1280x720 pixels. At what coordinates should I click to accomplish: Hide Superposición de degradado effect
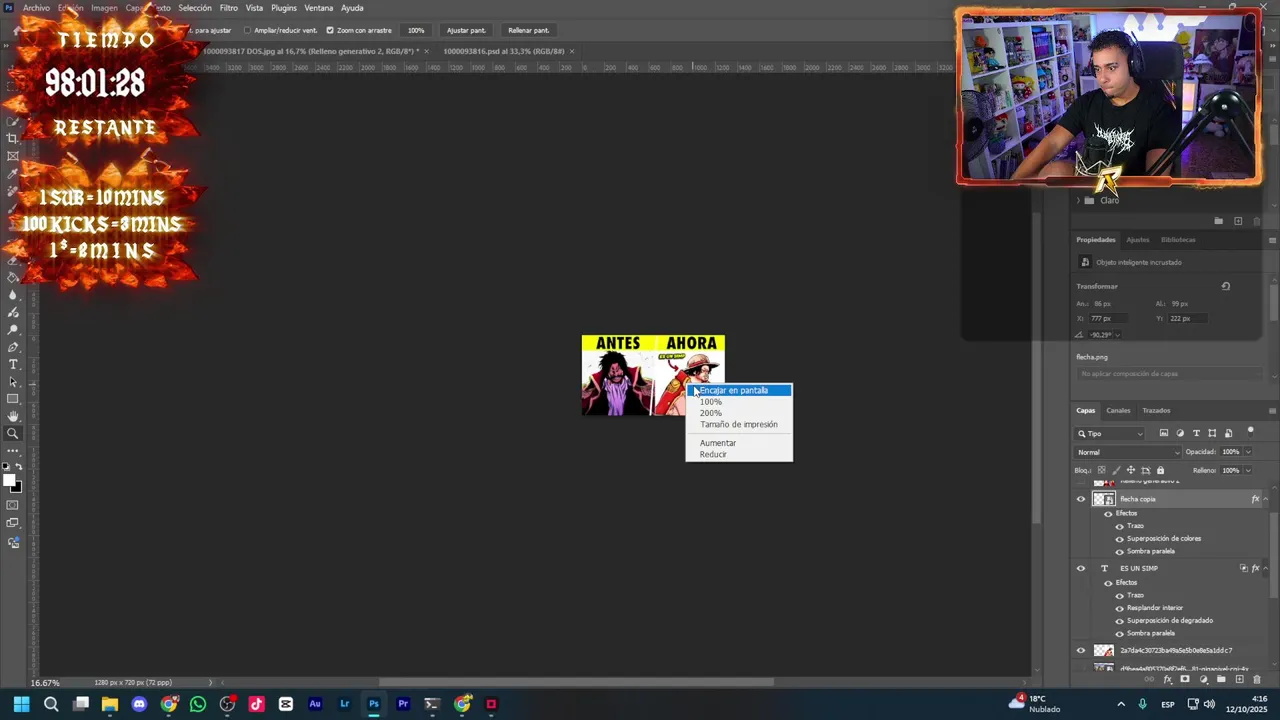point(1120,621)
